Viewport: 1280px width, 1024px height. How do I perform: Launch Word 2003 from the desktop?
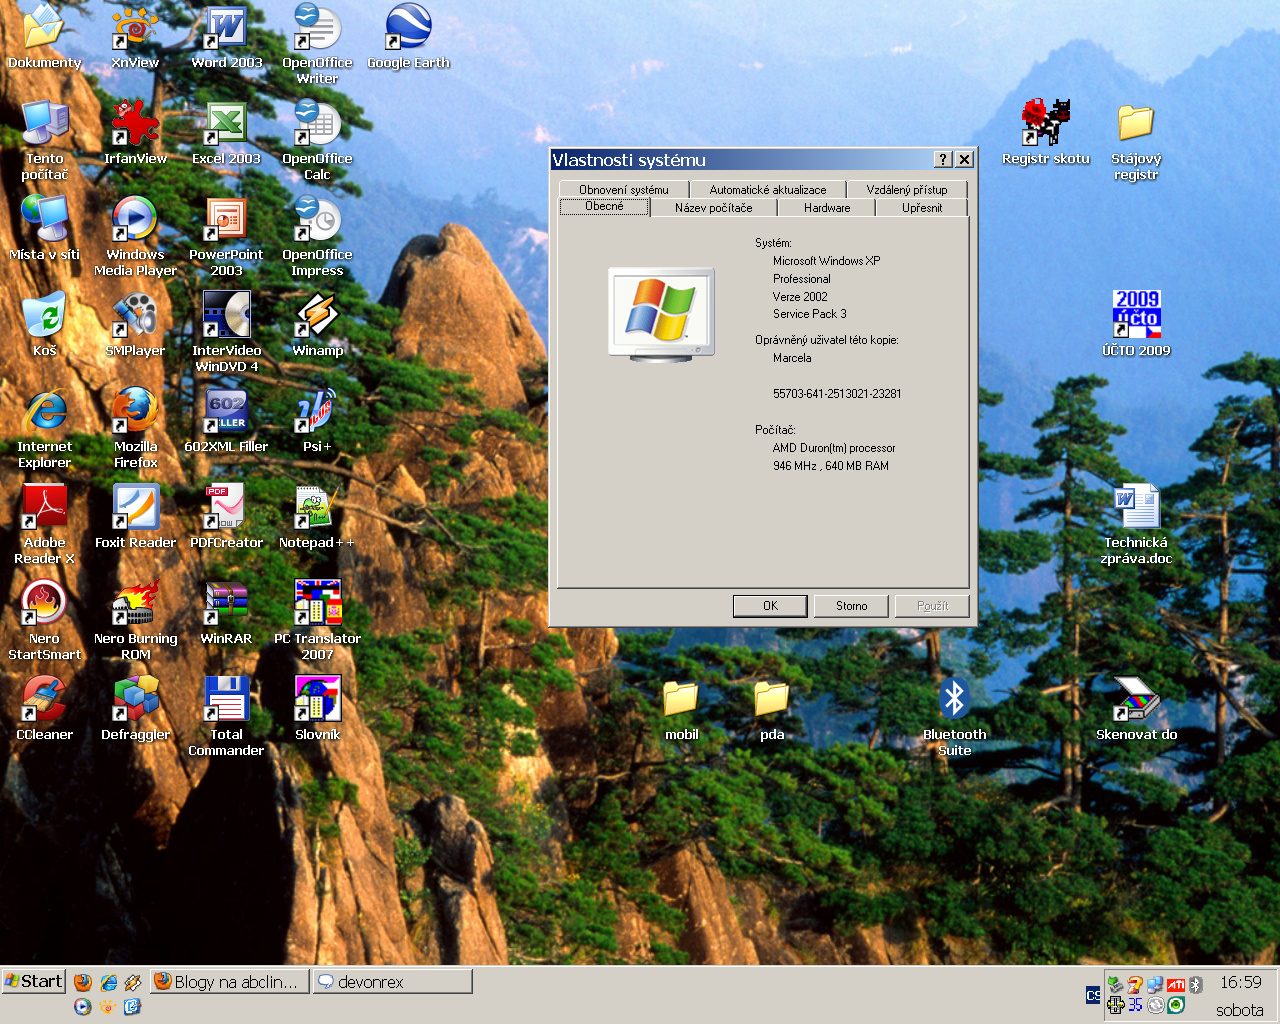pyautogui.click(x=226, y=37)
